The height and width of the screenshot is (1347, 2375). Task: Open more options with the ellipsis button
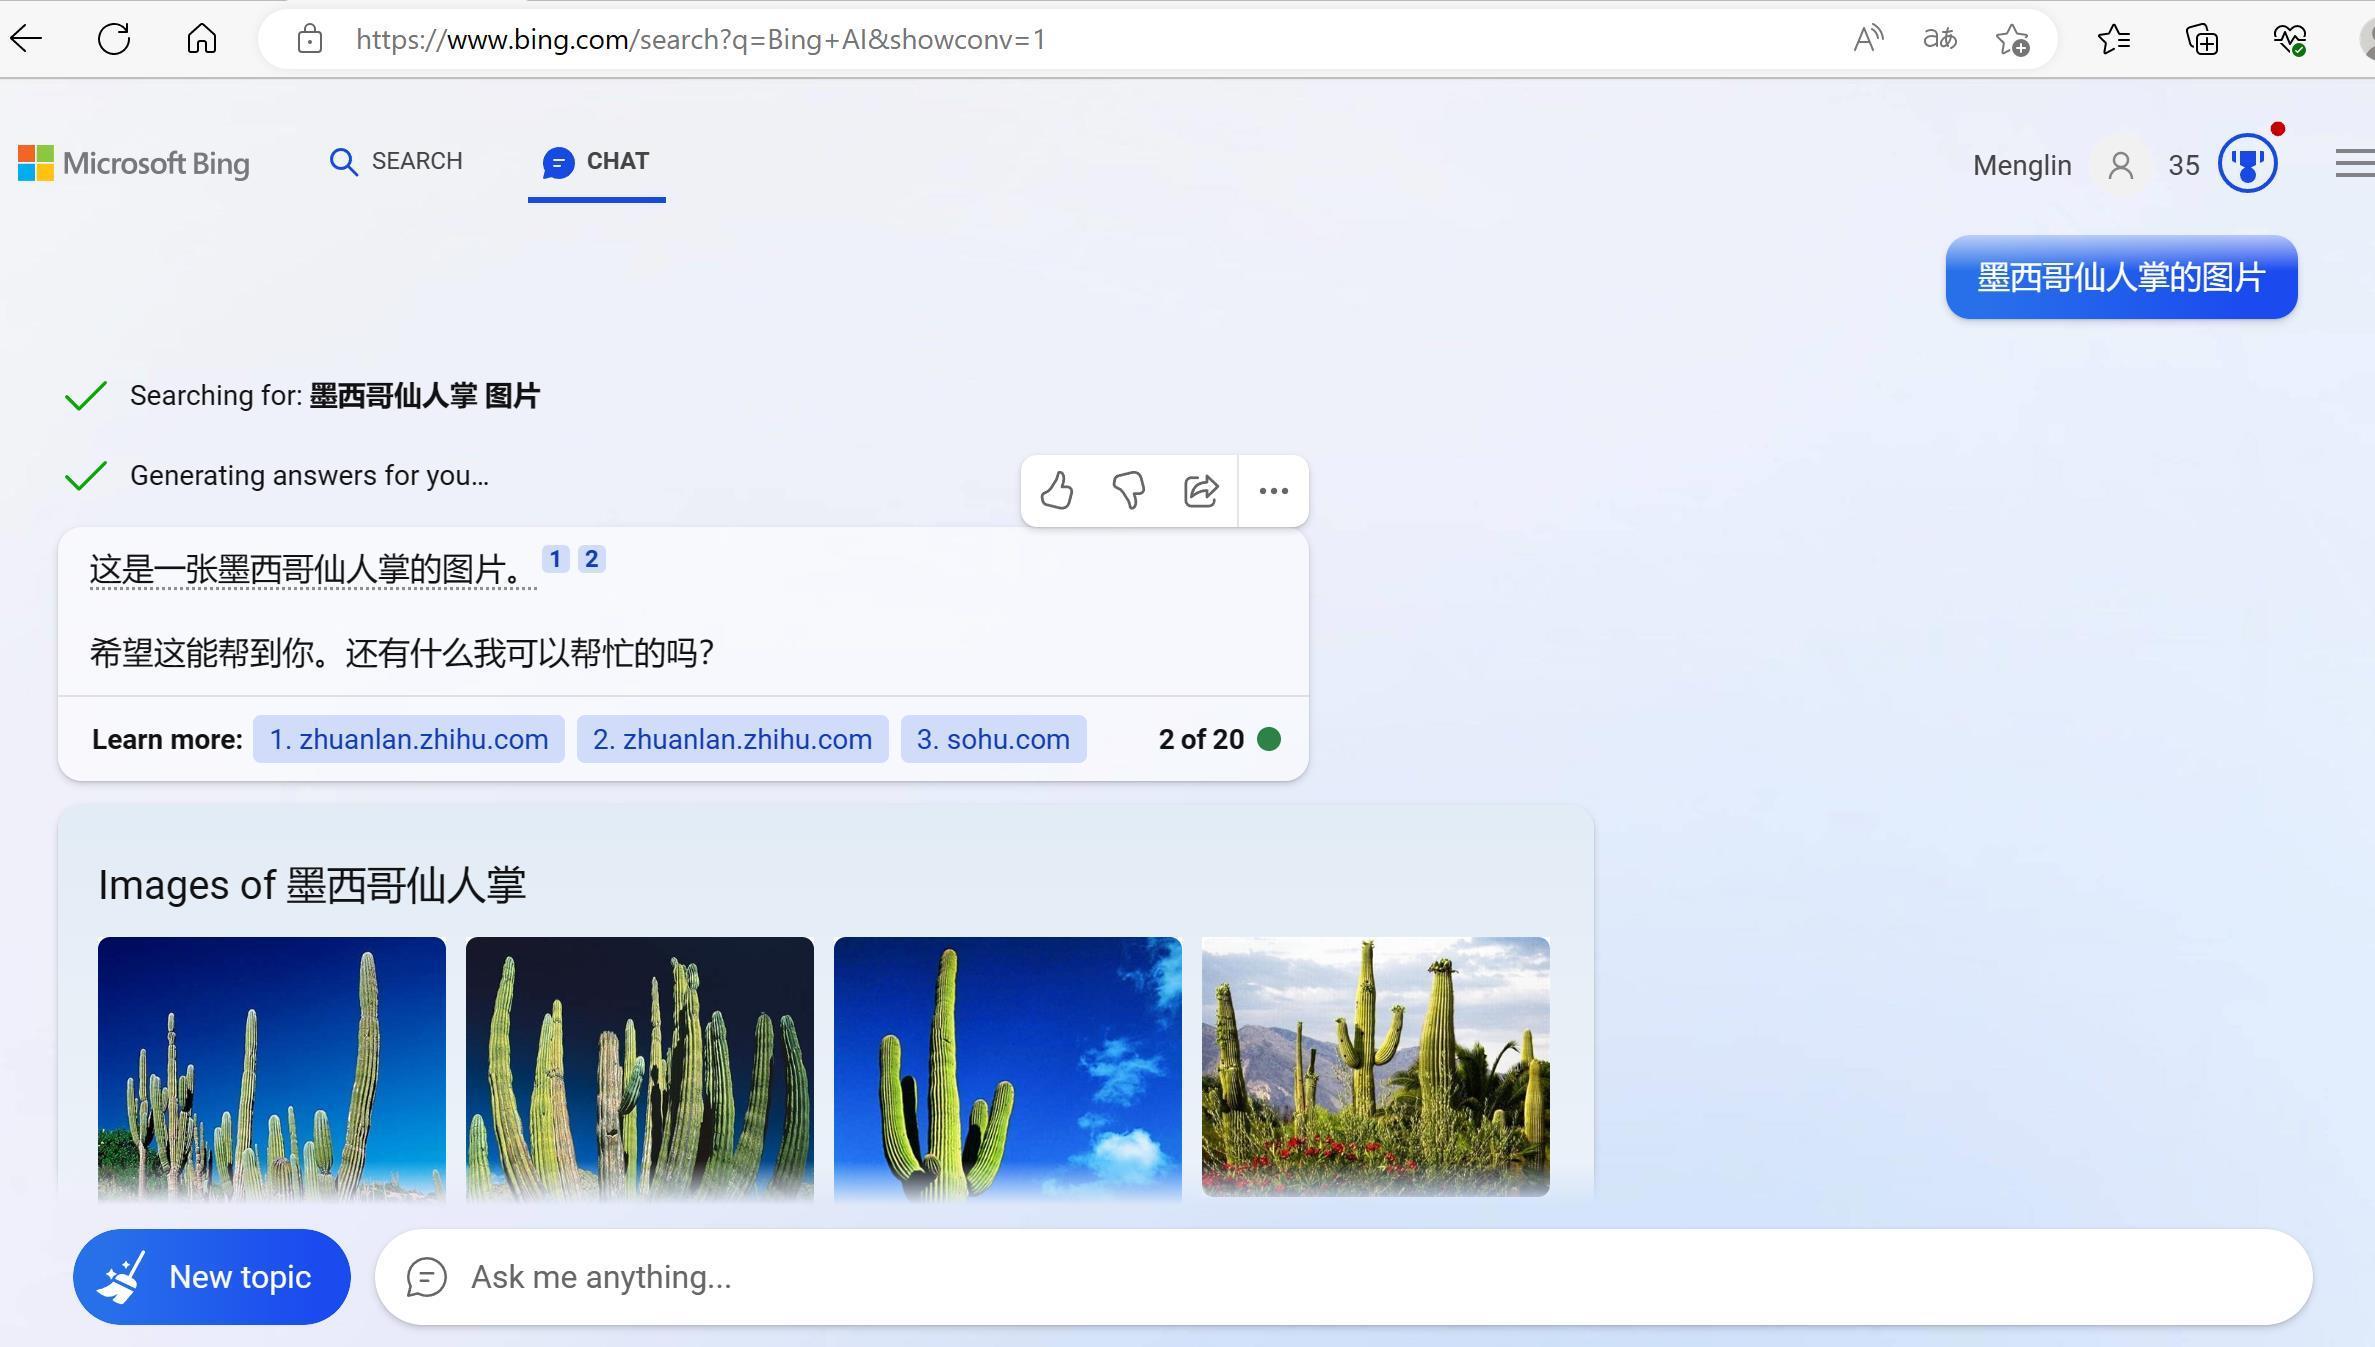[1274, 491]
